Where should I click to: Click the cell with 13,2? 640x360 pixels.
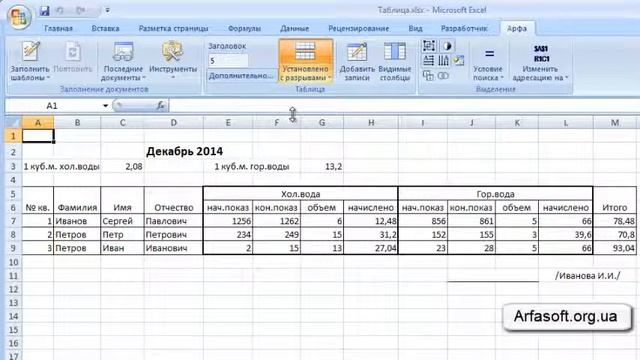322,167
